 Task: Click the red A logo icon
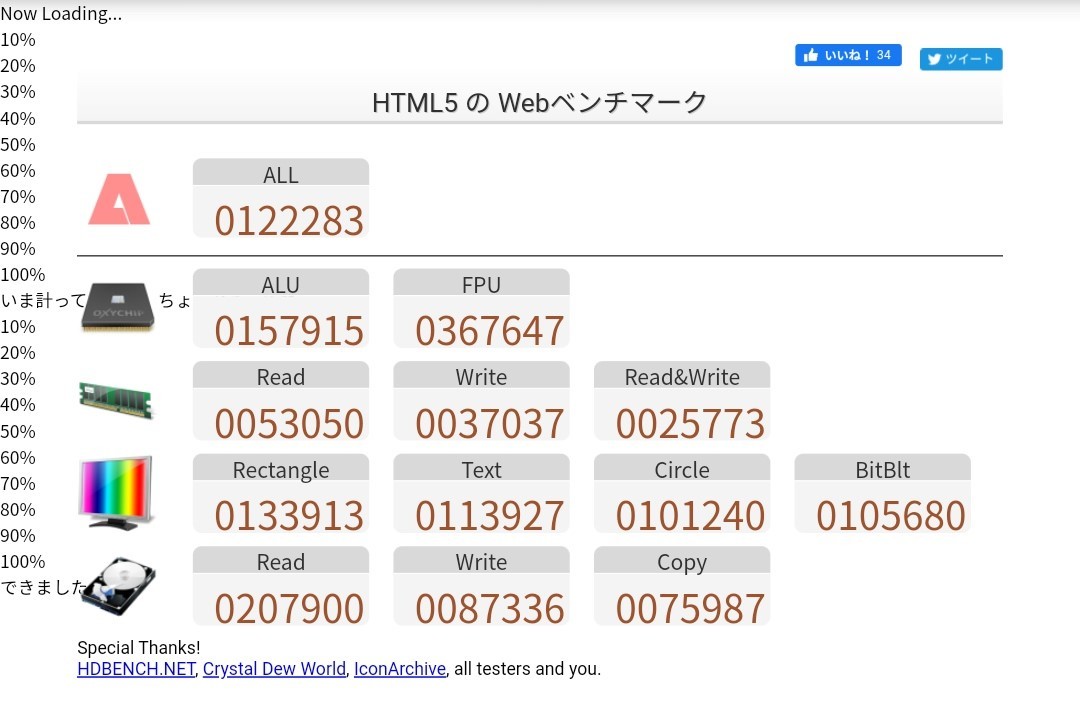[x=118, y=198]
